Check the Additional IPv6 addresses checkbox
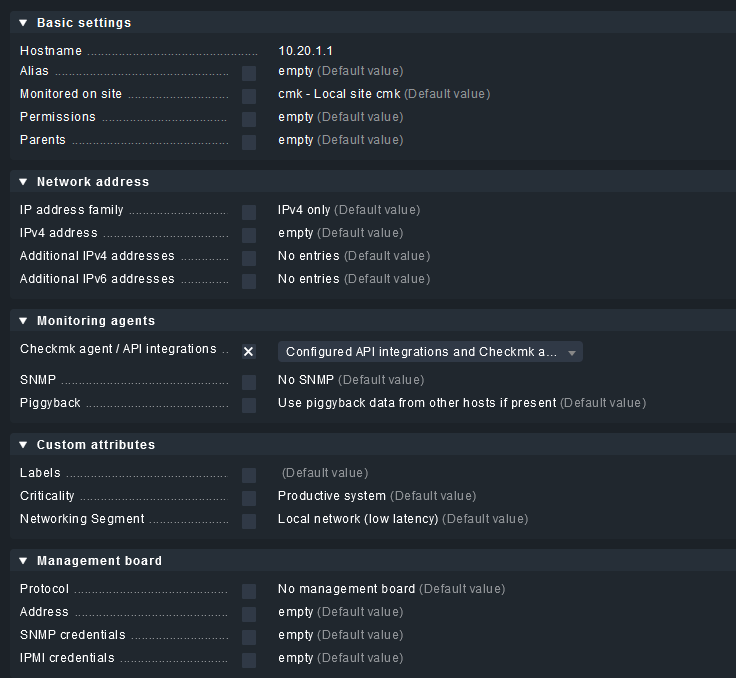Viewport: 736px width, 678px height. click(249, 281)
